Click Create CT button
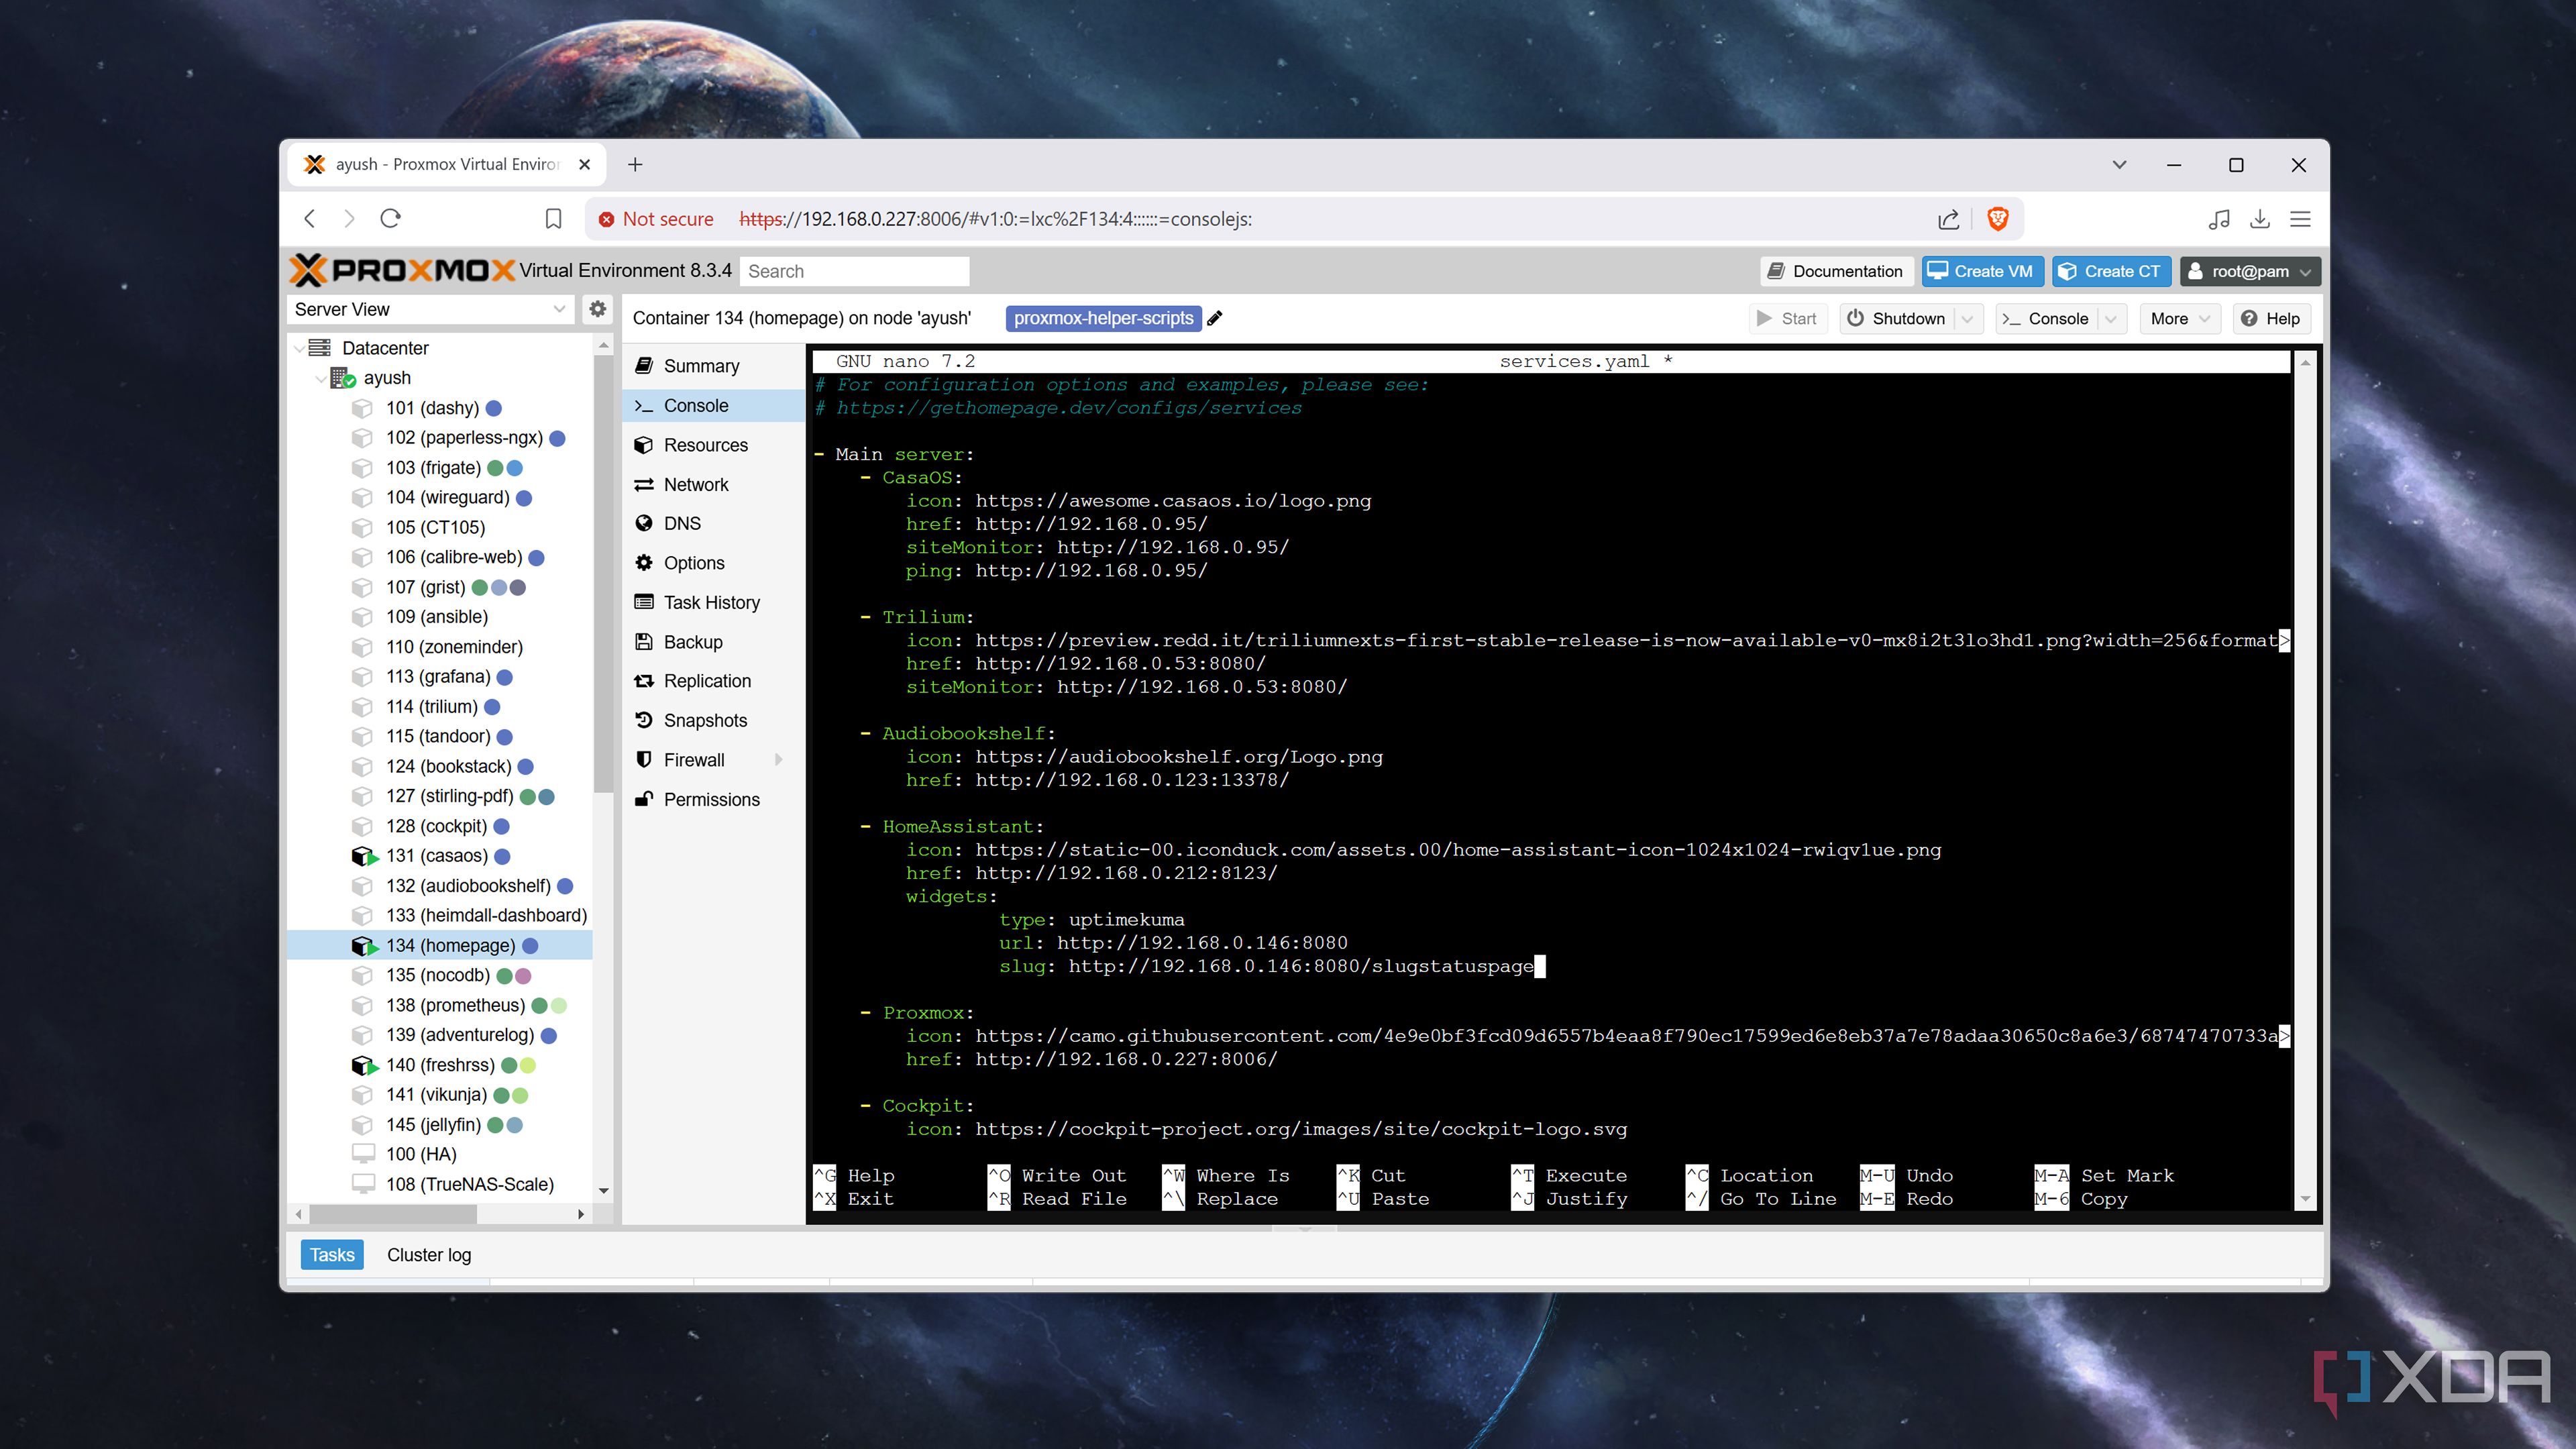The width and height of the screenshot is (2576, 1449). pos(2111,271)
